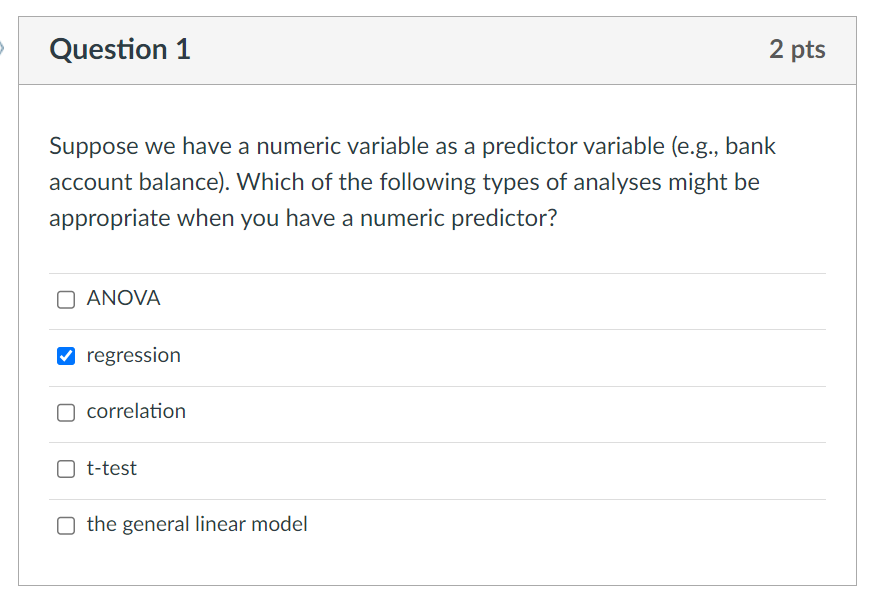
Task: Check the general linear model answer
Action: 65,525
